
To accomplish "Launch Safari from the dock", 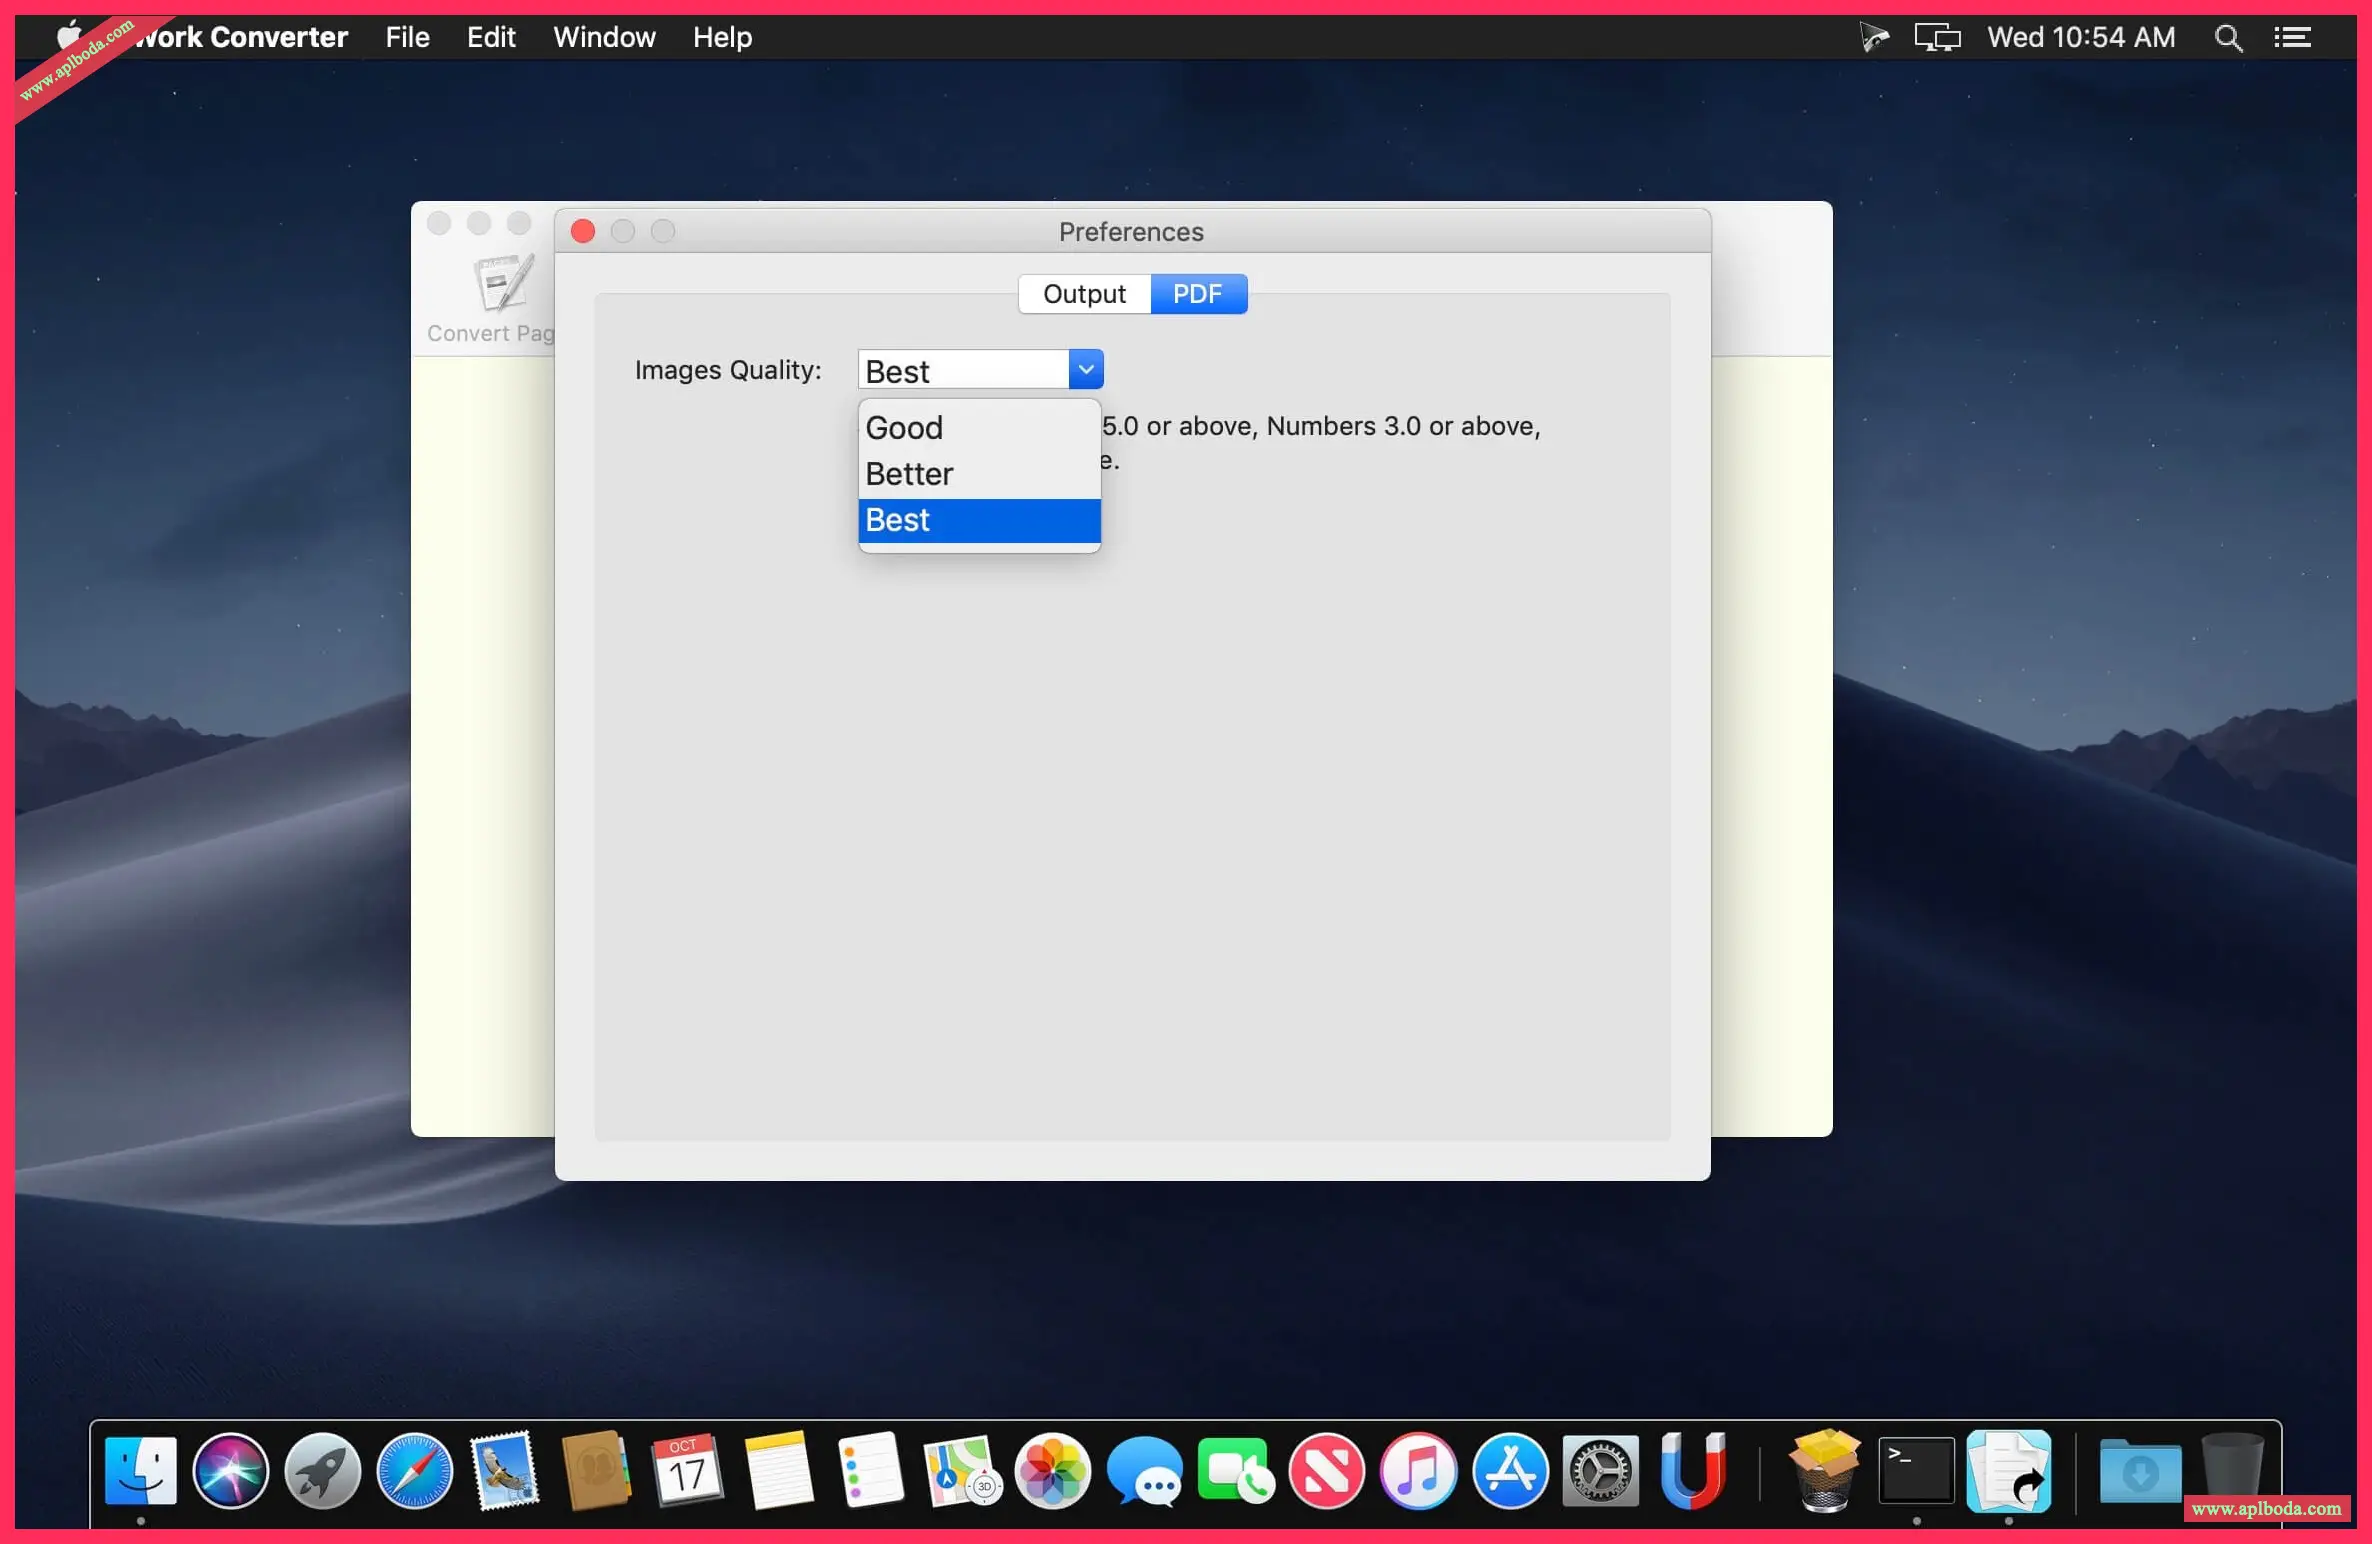I will coord(414,1471).
